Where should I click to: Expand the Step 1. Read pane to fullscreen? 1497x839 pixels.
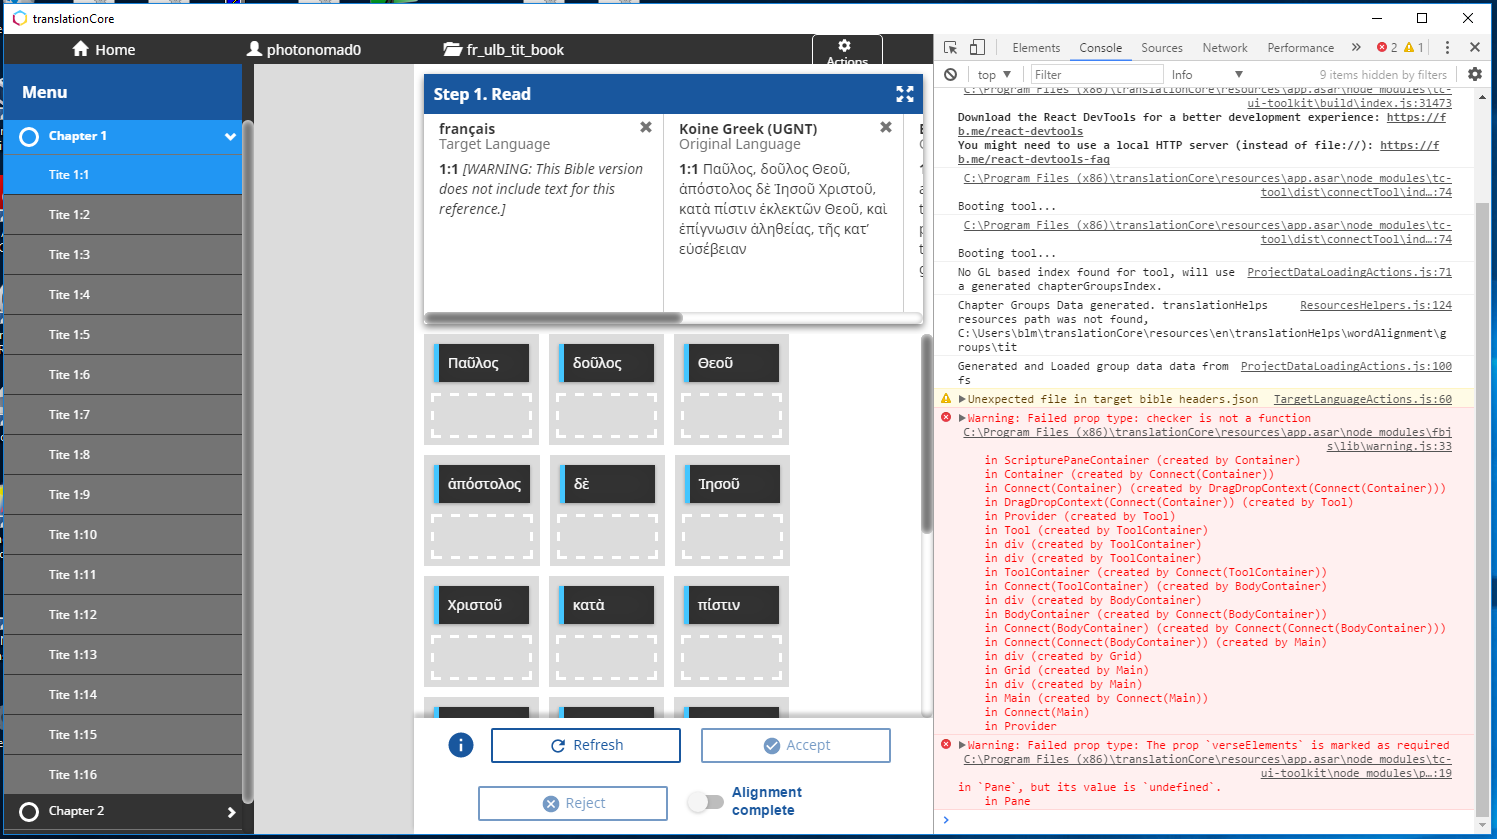[905, 94]
